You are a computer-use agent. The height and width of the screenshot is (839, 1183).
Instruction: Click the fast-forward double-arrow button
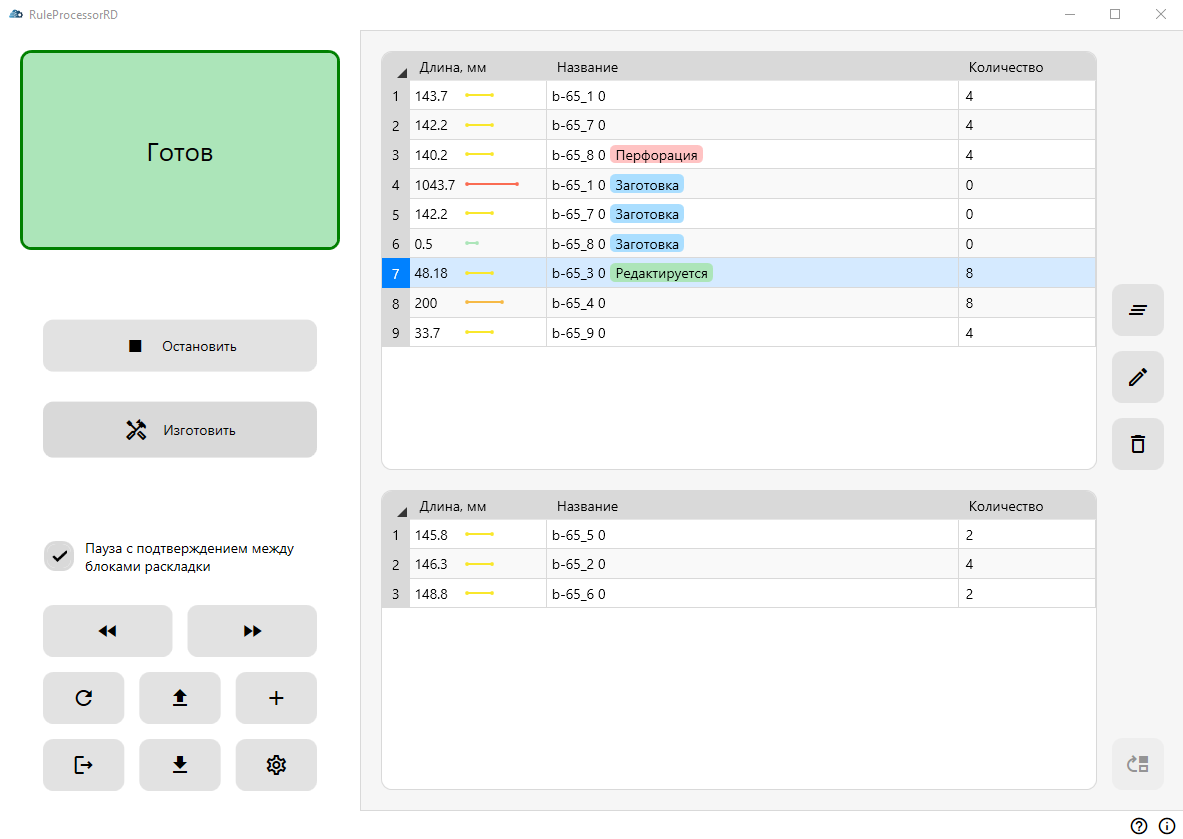tap(252, 631)
